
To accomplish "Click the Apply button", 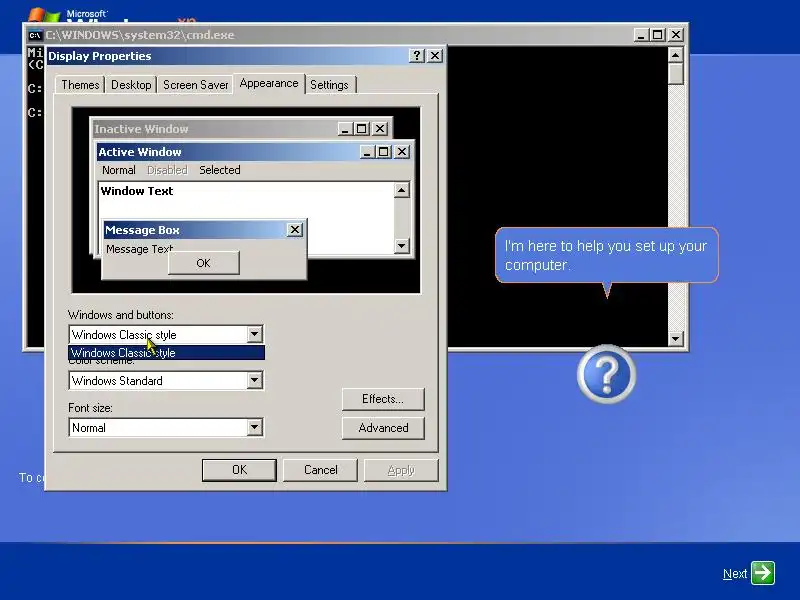I will tap(401, 470).
